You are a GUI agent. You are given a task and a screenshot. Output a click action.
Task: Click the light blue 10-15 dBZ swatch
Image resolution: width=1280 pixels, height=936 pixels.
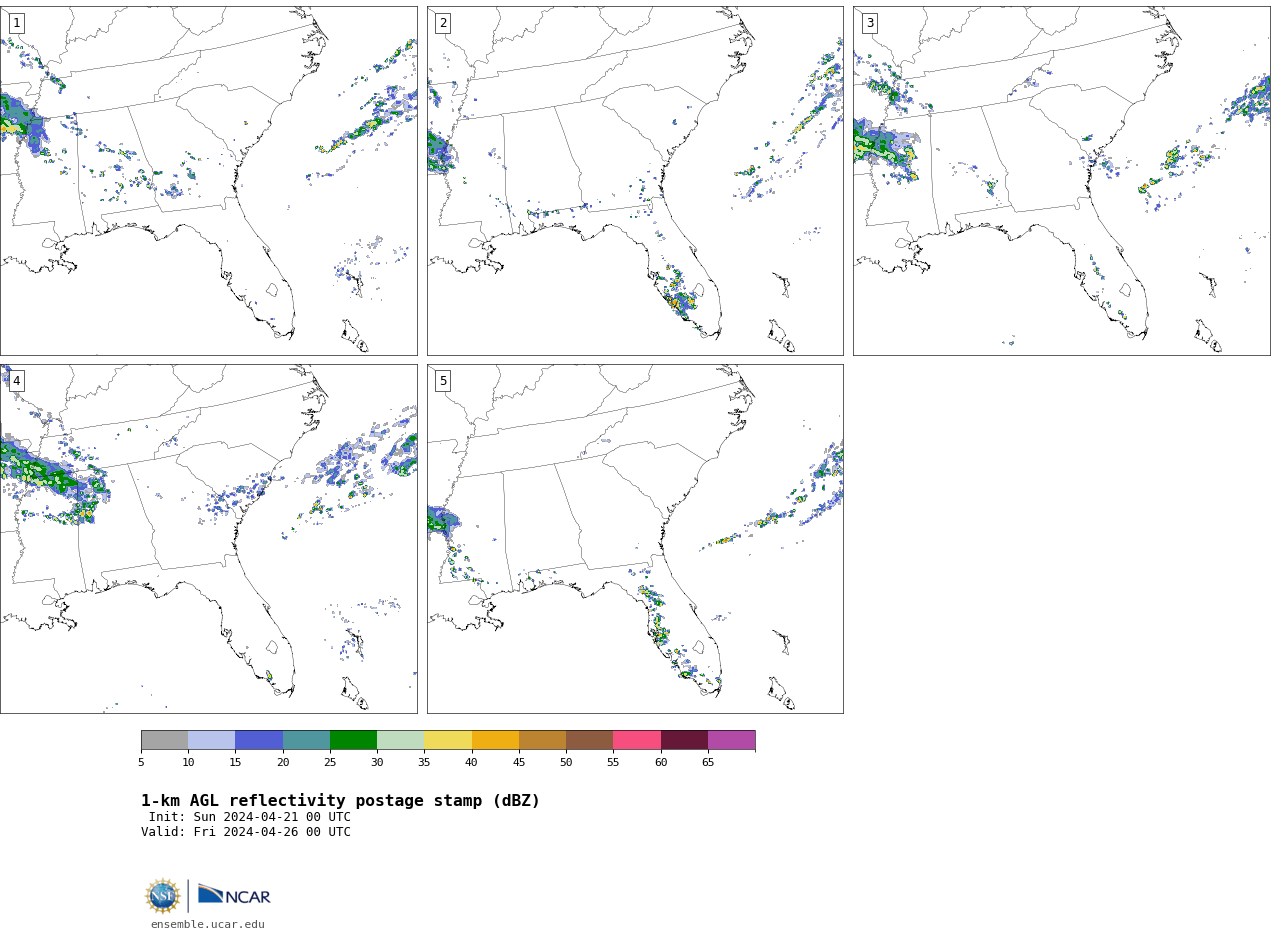pos(211,740)
